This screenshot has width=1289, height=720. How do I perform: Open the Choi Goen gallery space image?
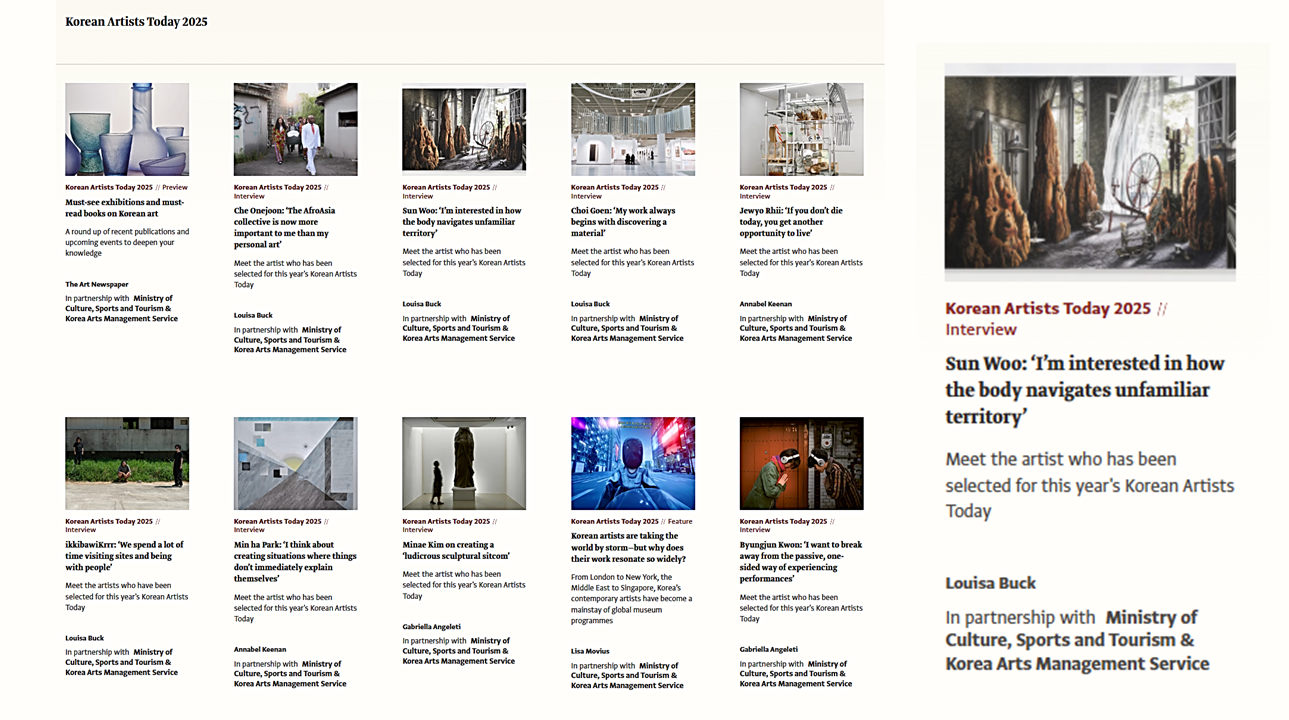click(x=632, y=129)
